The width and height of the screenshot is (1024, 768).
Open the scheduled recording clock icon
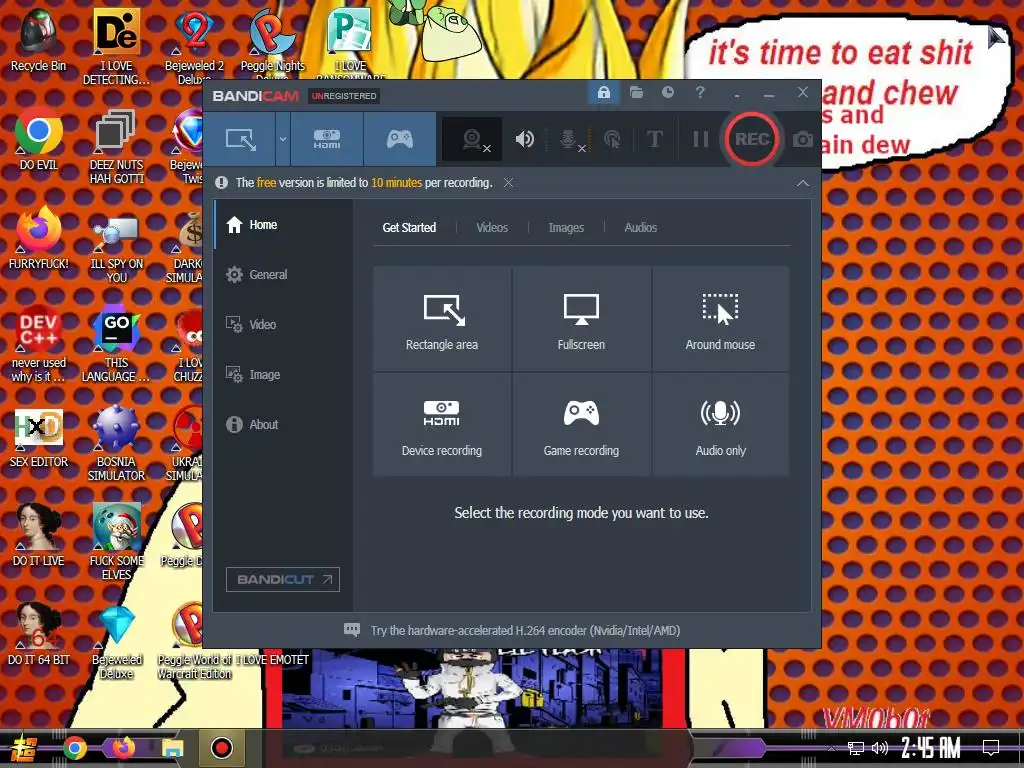(x=667, y=93)
